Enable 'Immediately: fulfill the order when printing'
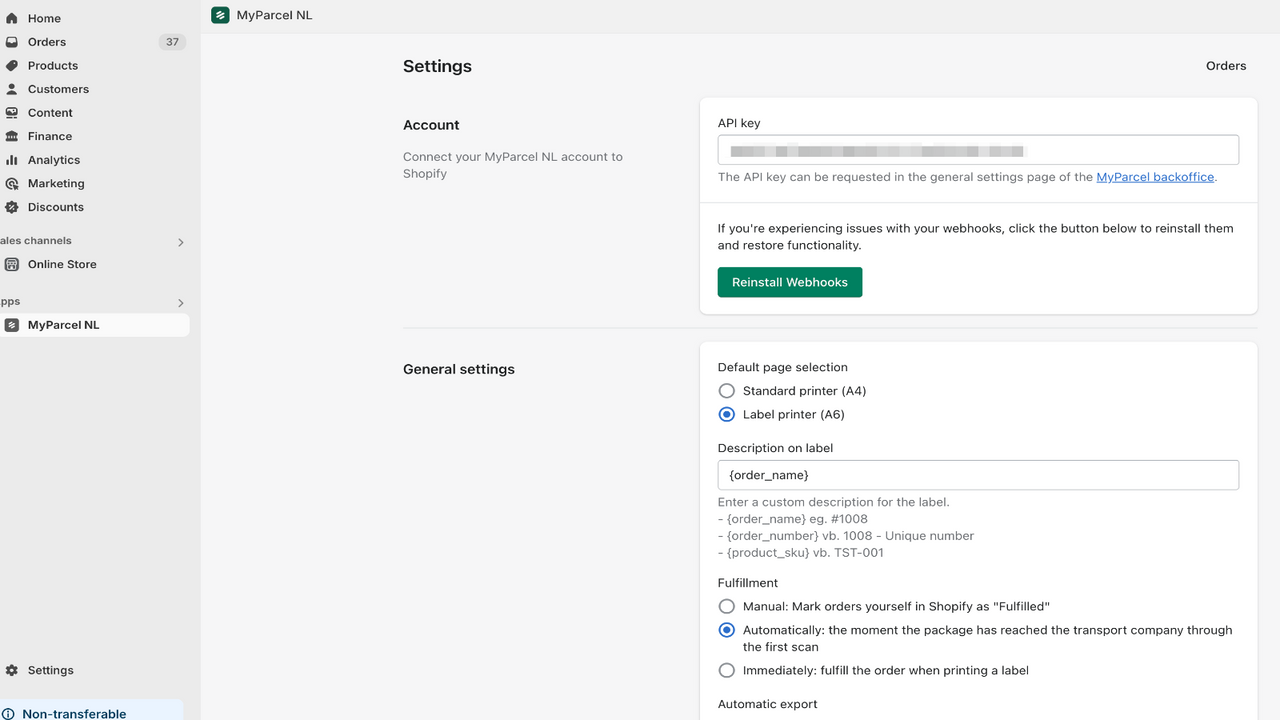 click(x=726, y=670)
